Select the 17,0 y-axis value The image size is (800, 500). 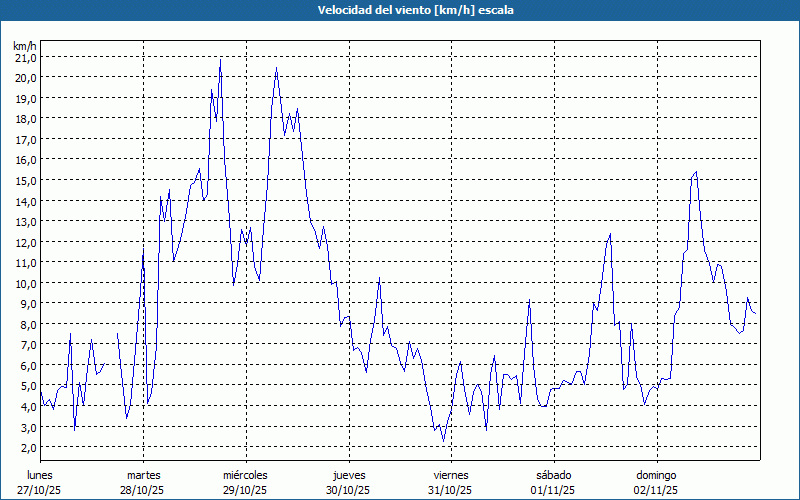pyautogui.click(x=26, y=140)
